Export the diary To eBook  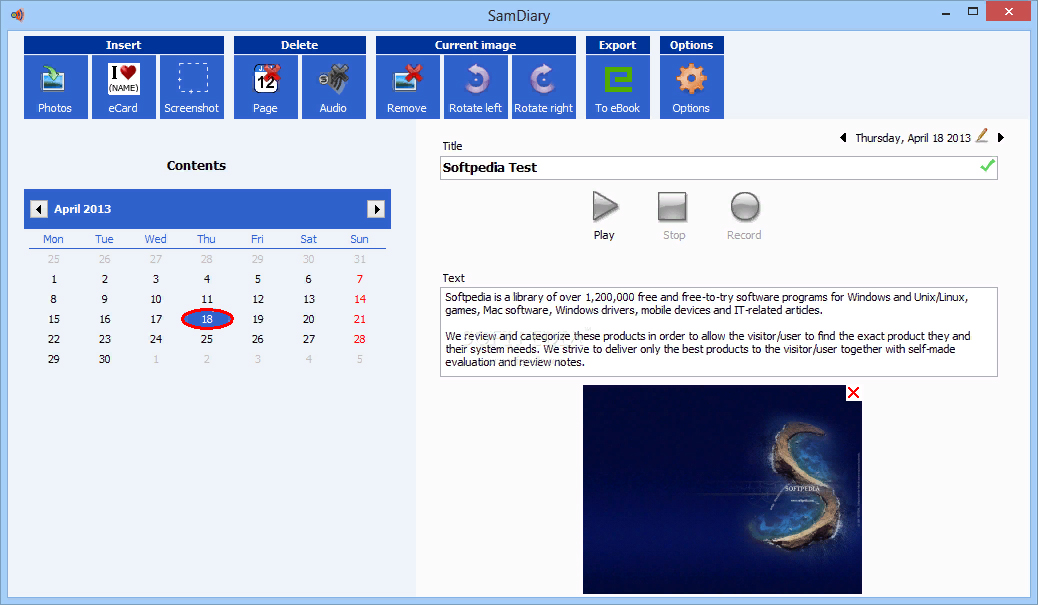(618, 87)
